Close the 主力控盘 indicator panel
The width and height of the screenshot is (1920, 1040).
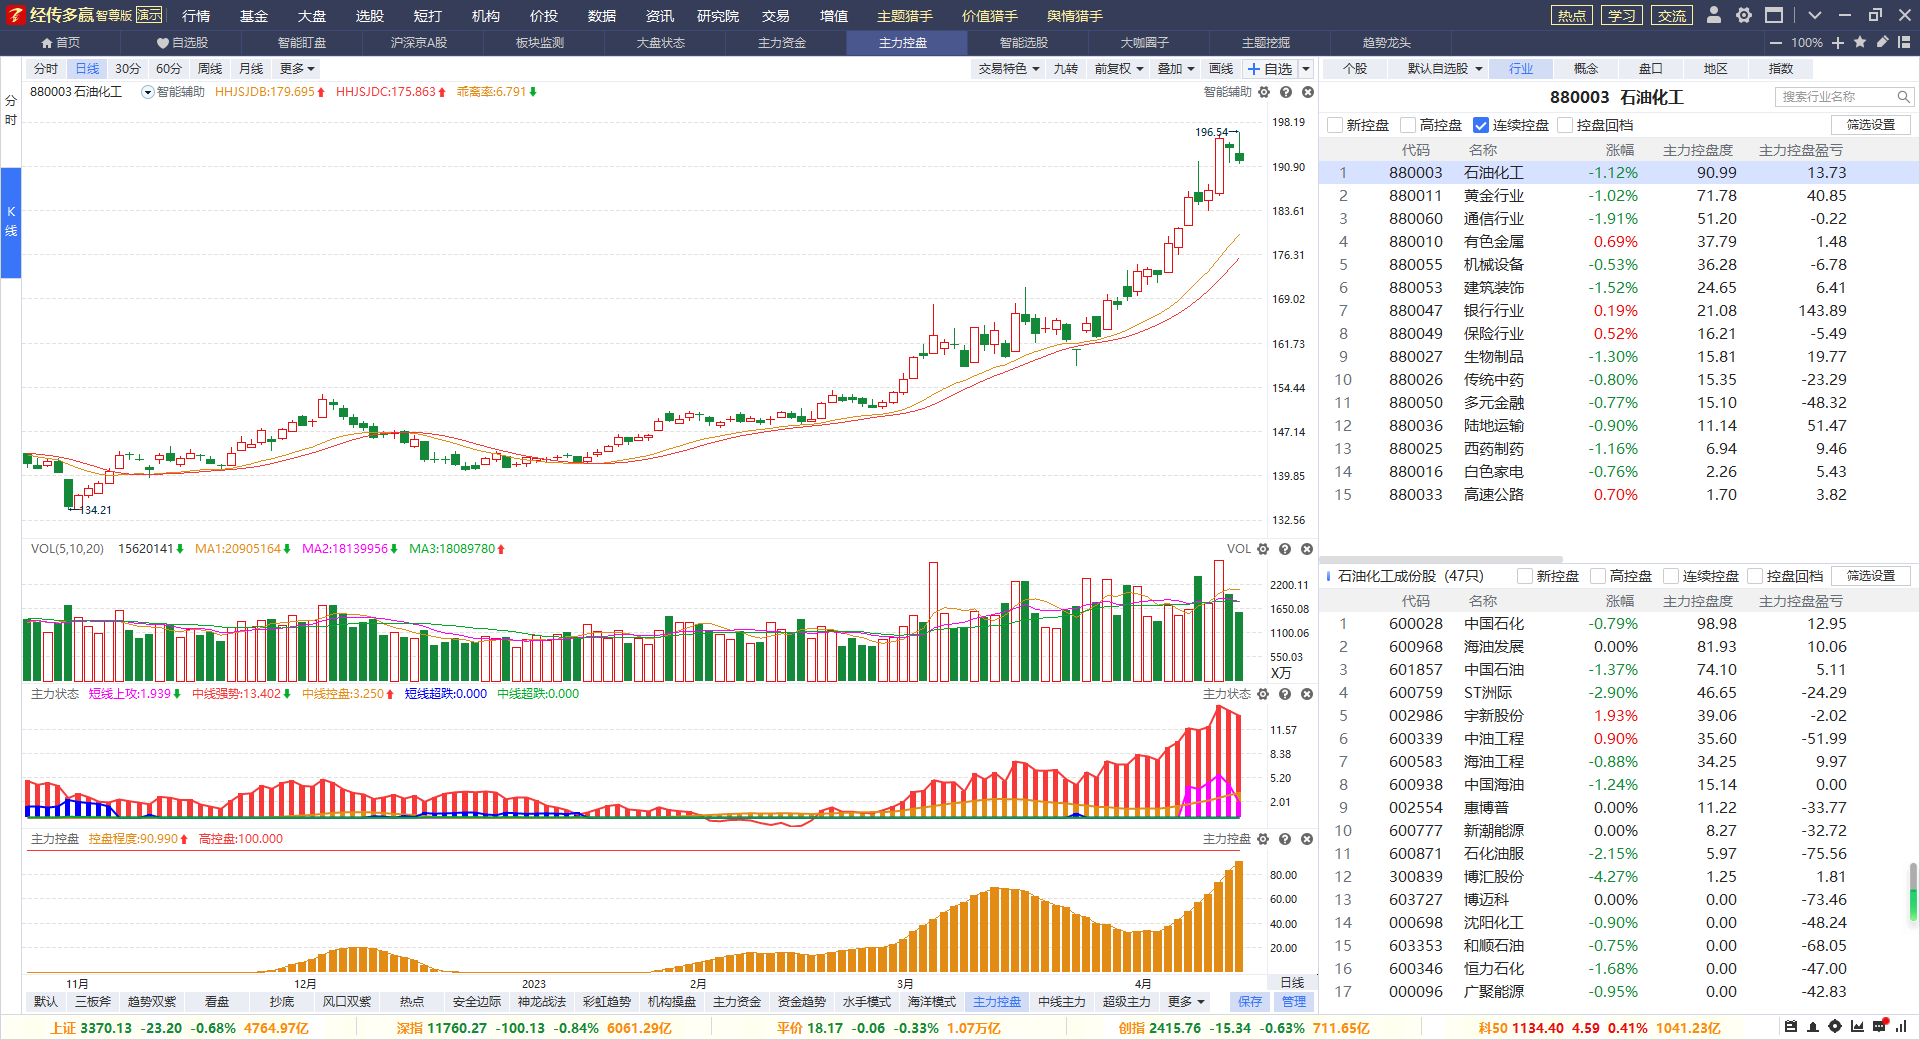click(x=1306, y=839)
